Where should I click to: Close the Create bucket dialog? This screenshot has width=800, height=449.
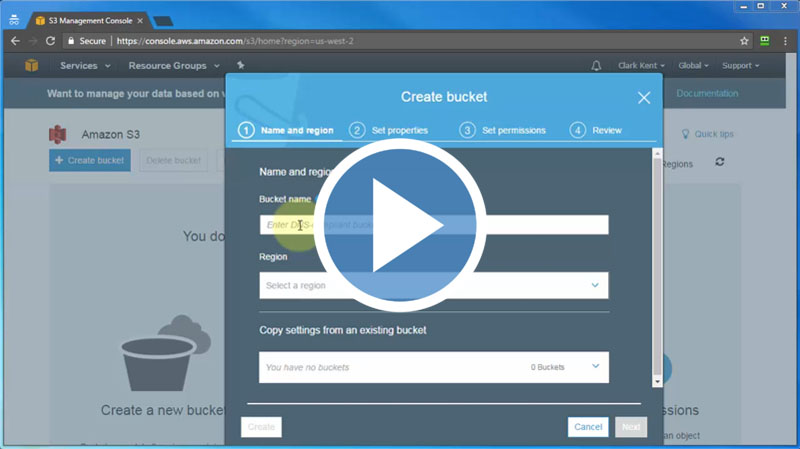coord(644,98)
